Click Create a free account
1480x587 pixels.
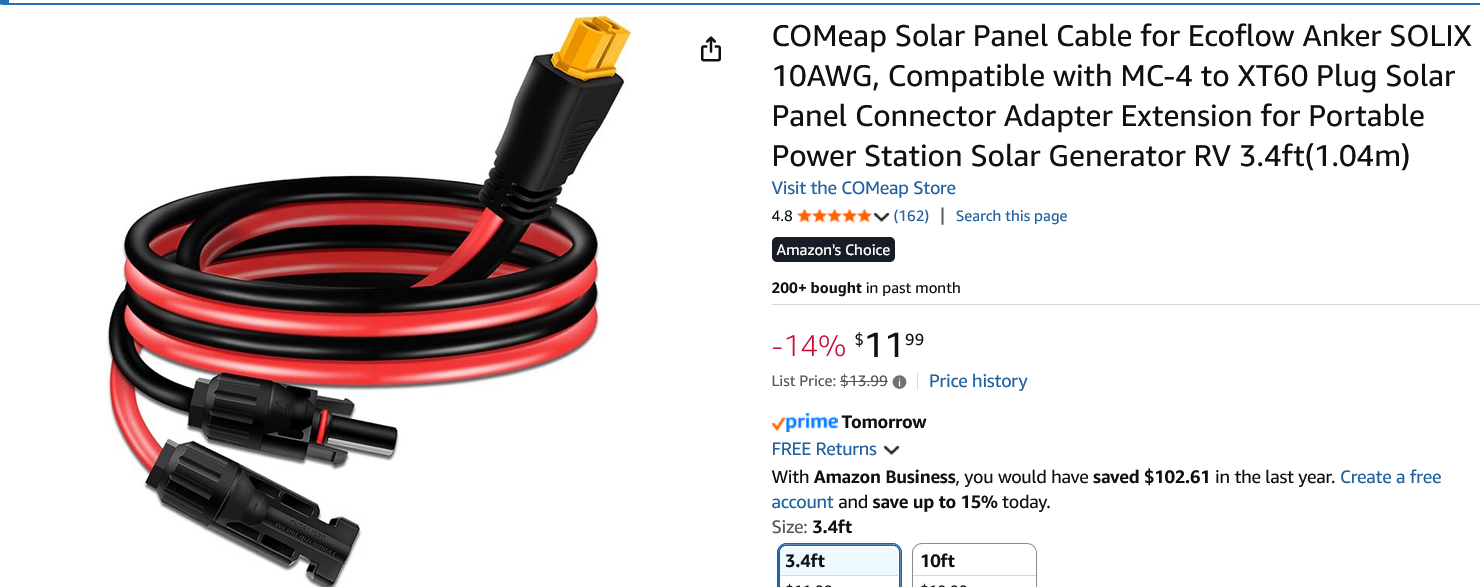pyautogui.click(x=1391, y=477)
